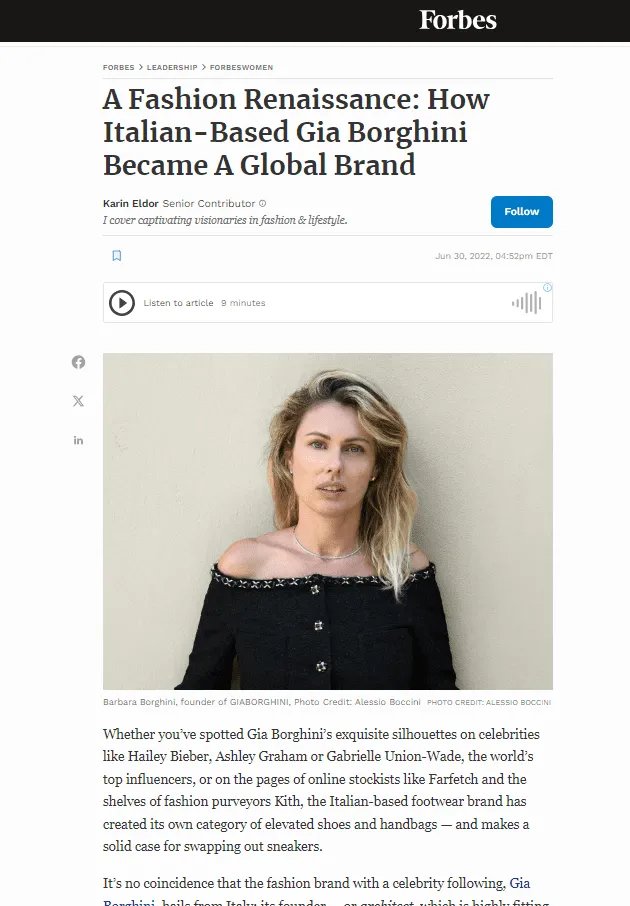This screenshot has width=630, height=906.
Task: Bookmark the article for later
Action: [x=117, y=255]
